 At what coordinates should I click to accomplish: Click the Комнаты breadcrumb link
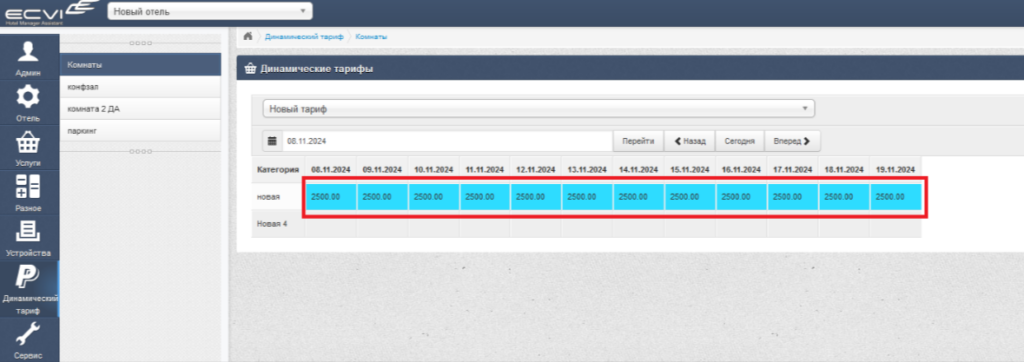pyautogui.click(x=371, y=37)
